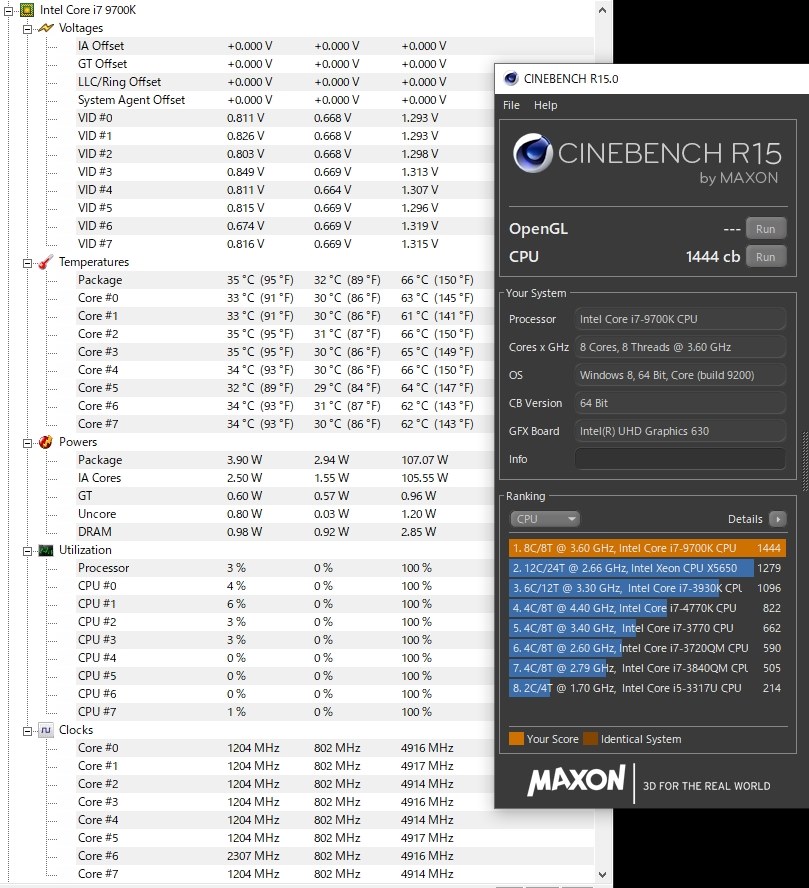This screenshot has height=888, width=809.
Task: Click the Identical System brown swatch
Action: click(590, 738)
